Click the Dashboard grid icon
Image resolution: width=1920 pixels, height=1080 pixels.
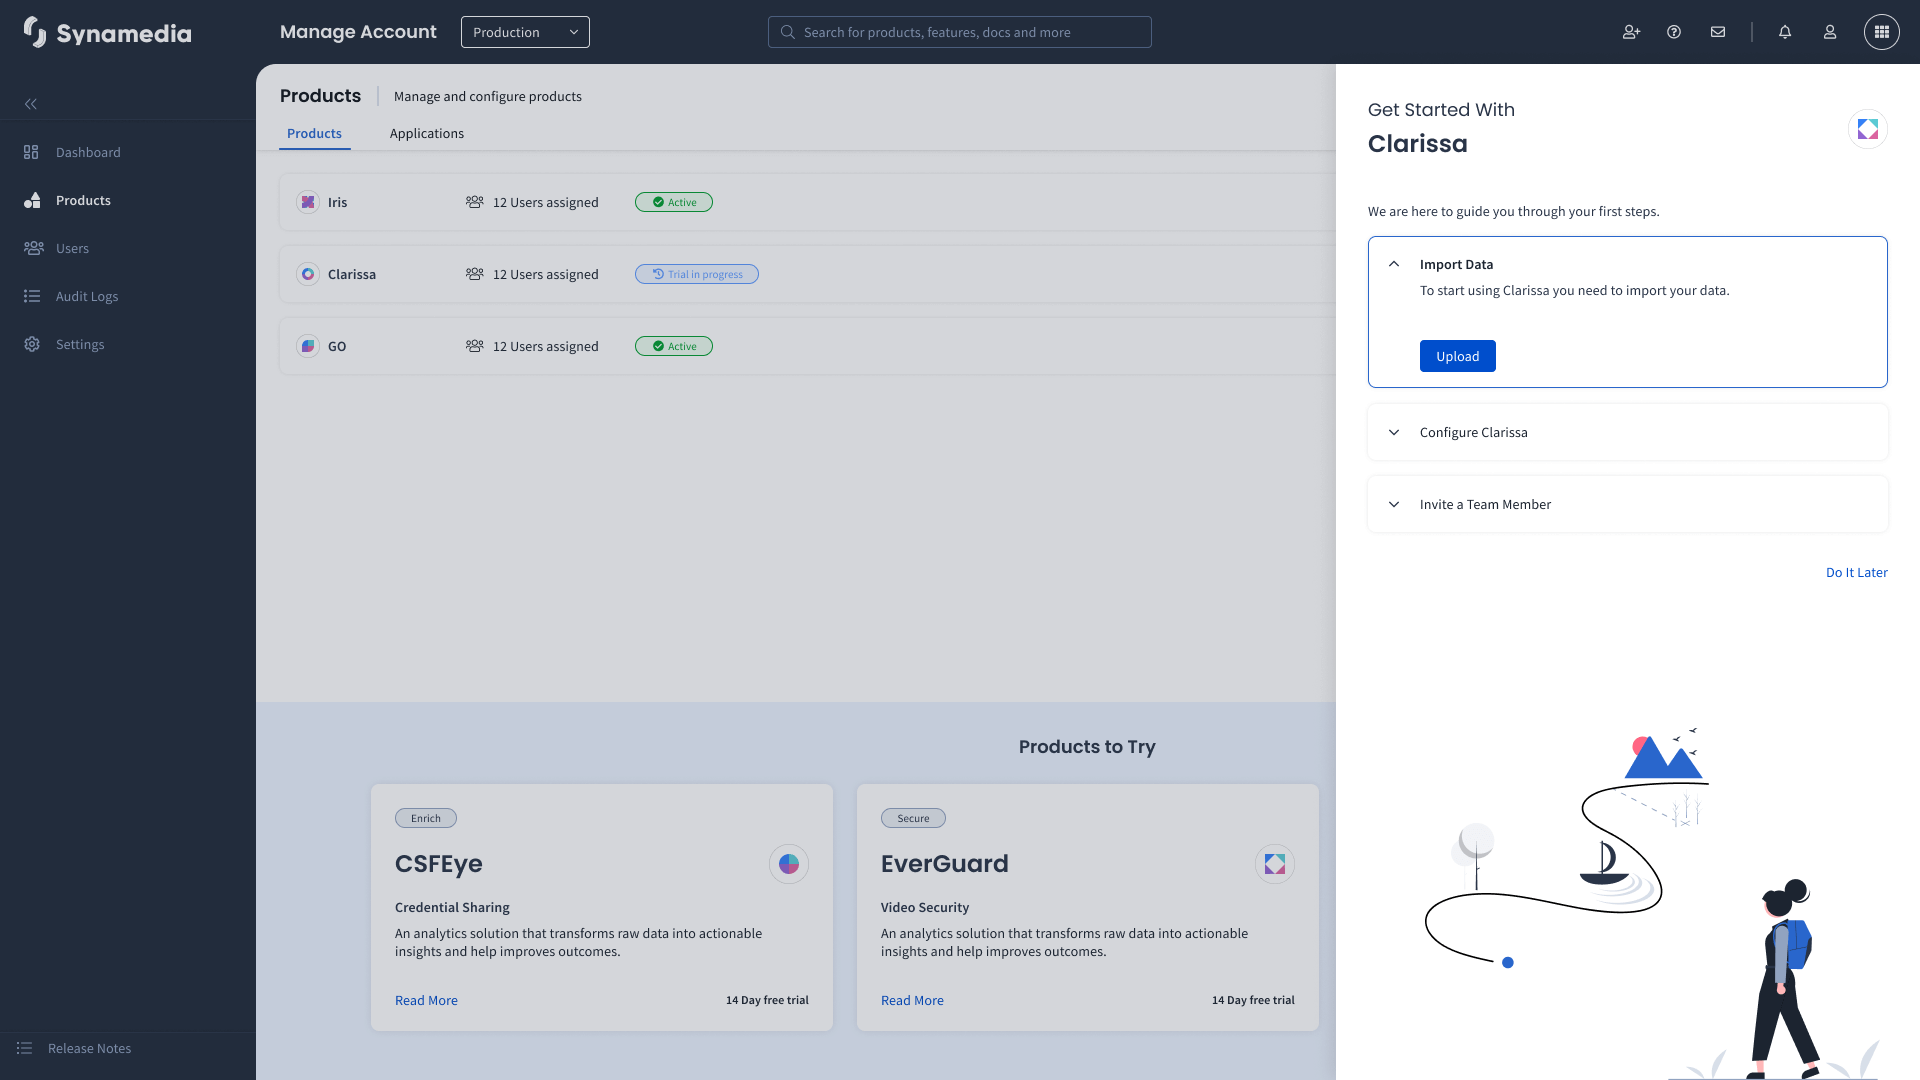[31, 152]
